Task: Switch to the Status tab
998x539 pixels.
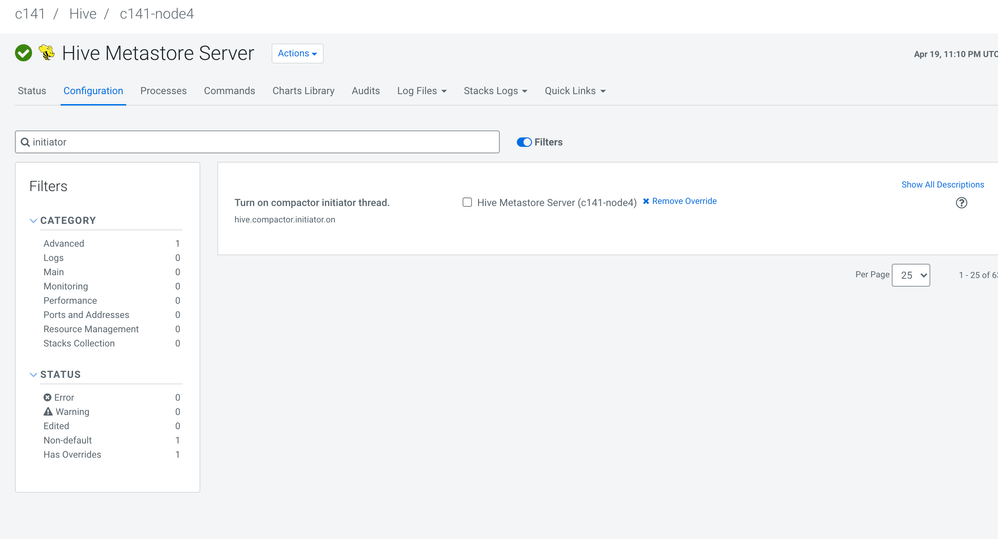Action: click(32, 91)
